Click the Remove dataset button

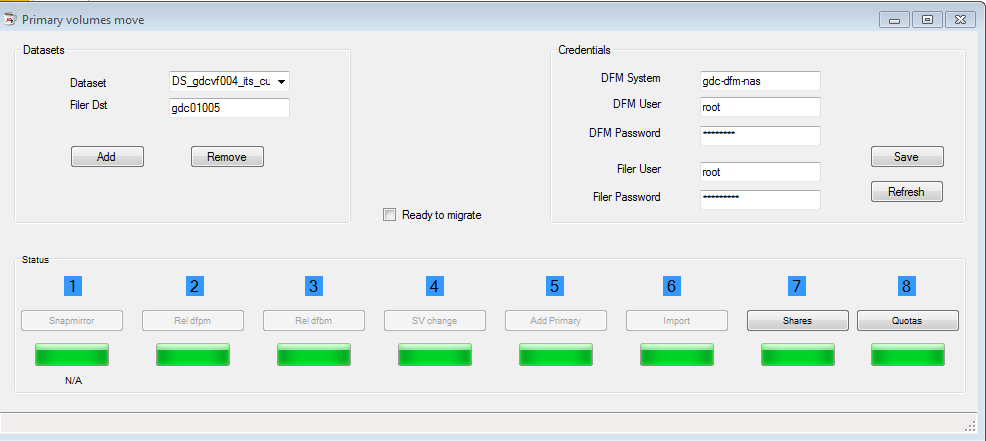click(x=227, y=157)
